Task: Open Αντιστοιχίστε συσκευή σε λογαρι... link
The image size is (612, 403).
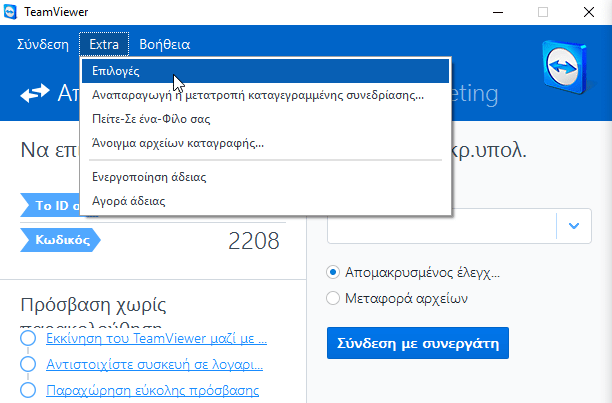Action: click(155, 364)
